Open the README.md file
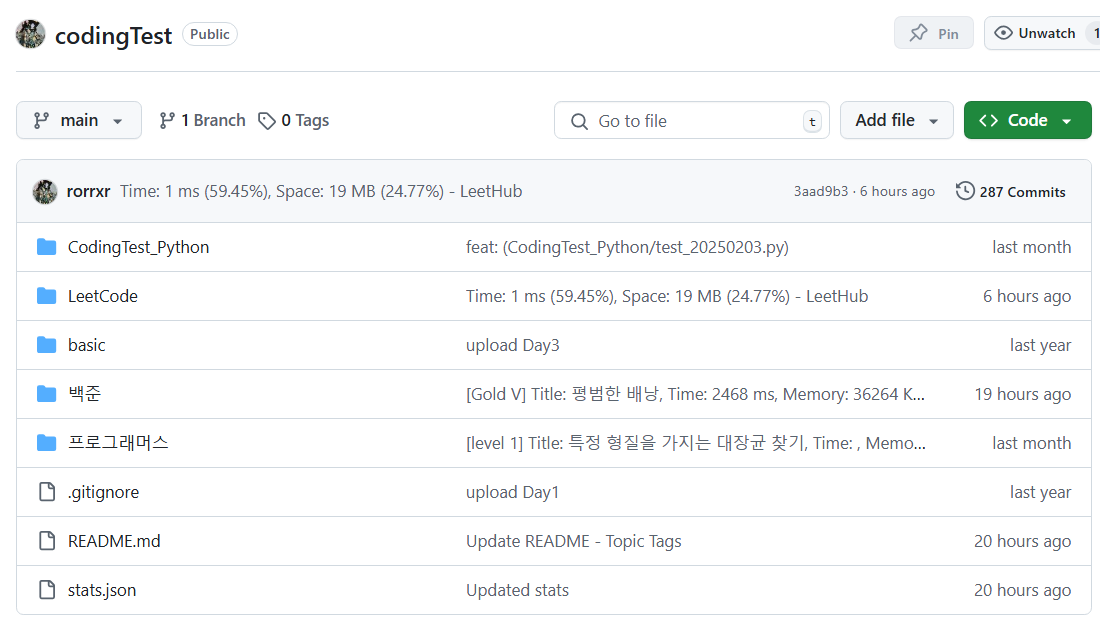This screenshot has width=1100, height=628. [x=114, y=542]
